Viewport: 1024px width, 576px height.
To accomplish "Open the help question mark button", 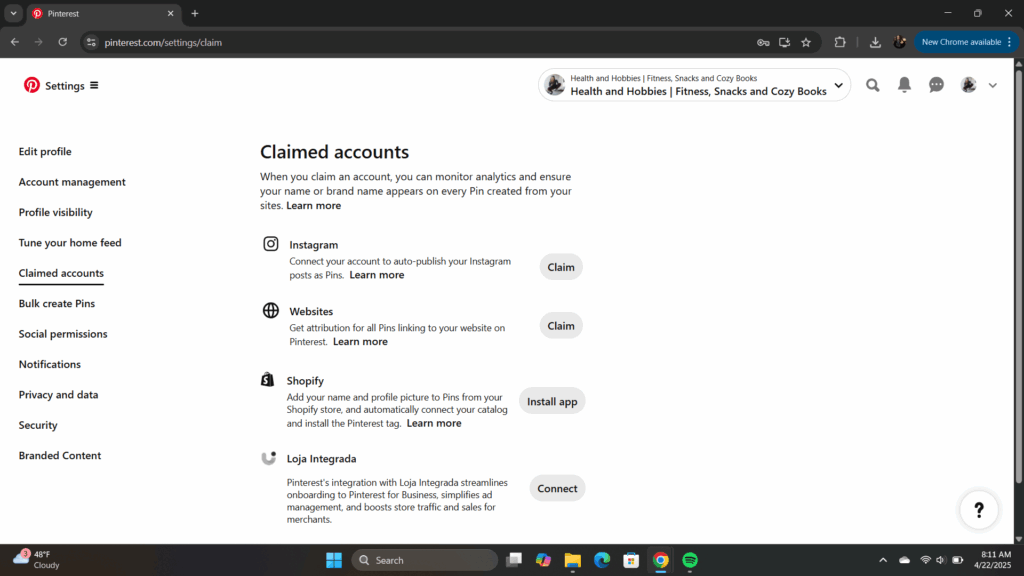I will pyautogui.click(x=979, y=509).
